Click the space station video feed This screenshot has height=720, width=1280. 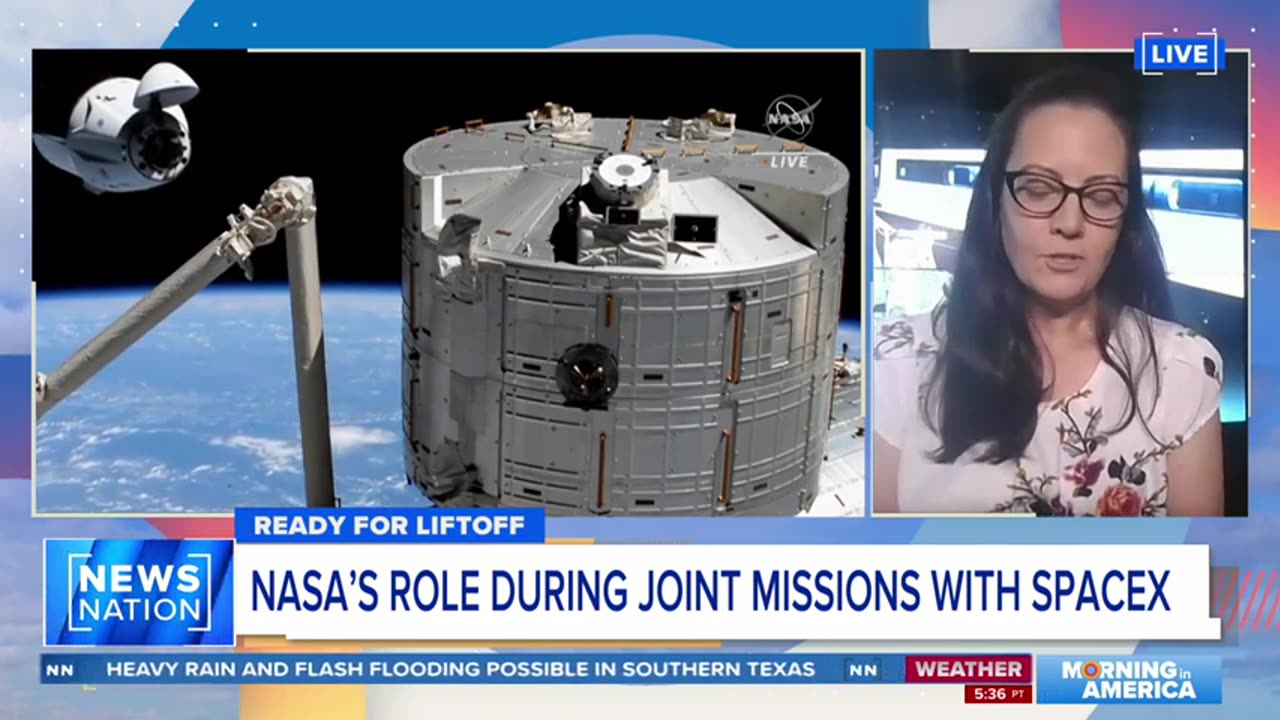click(448, 283)
